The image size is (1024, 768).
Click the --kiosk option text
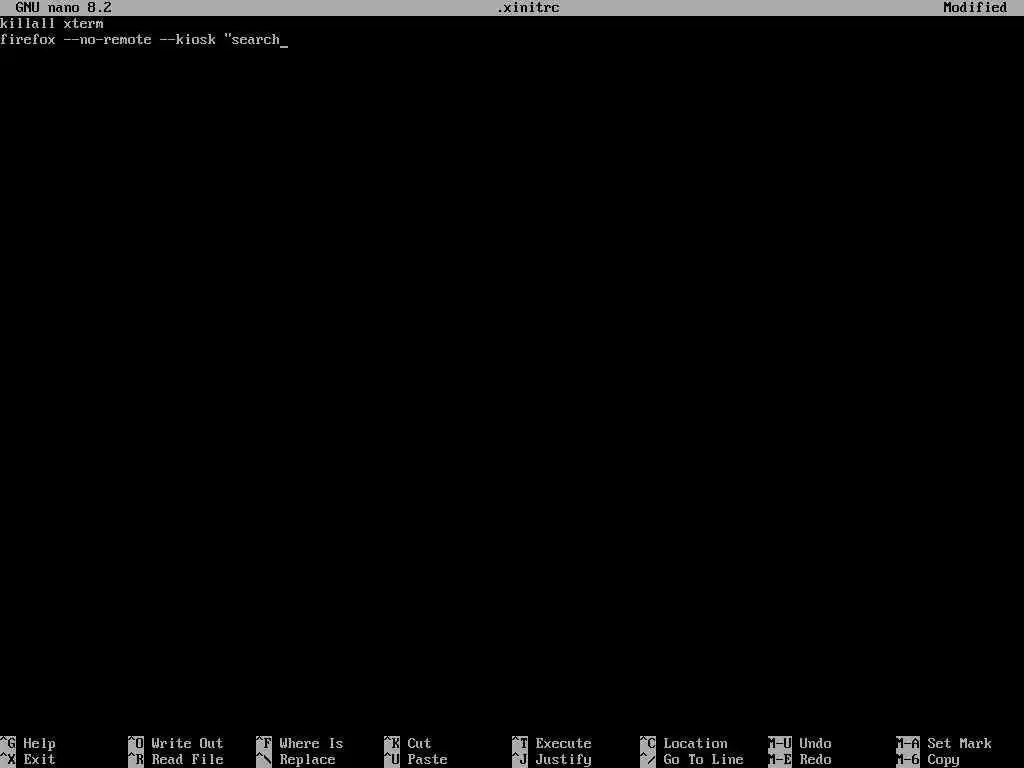pyautogui.click(x=187, y=40)
